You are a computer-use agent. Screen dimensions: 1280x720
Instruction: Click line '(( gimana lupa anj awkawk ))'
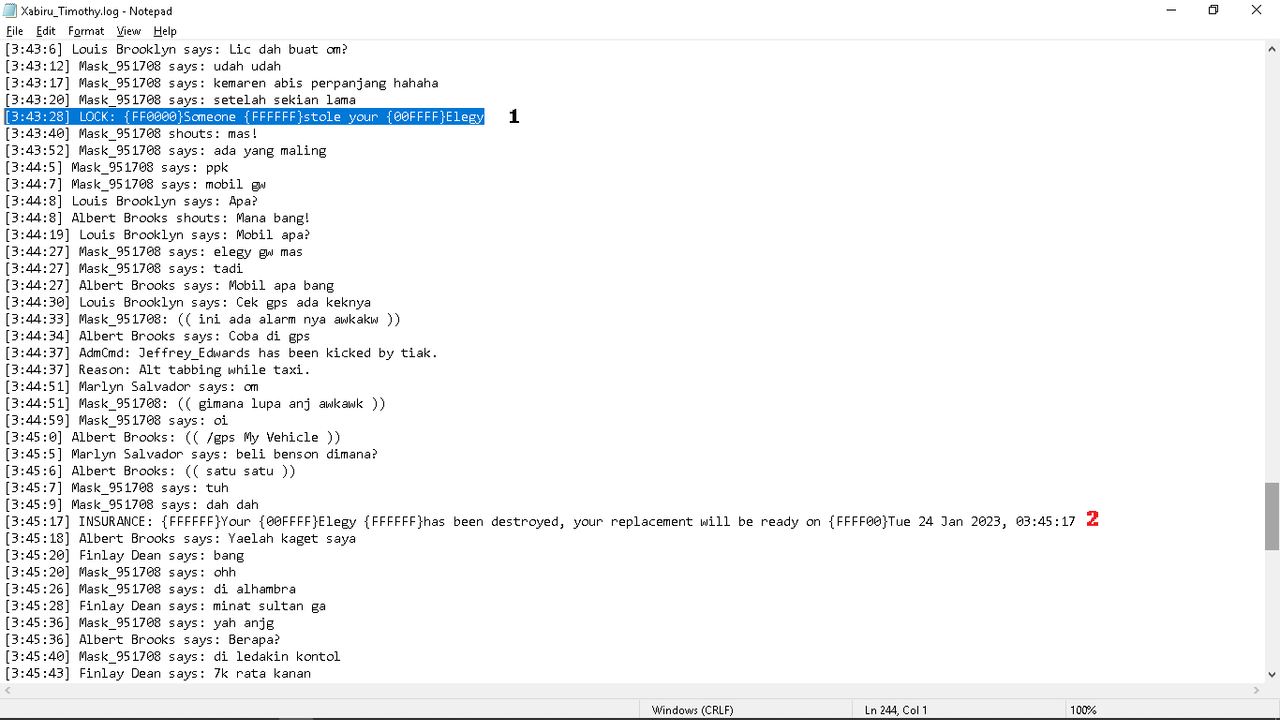195,404
